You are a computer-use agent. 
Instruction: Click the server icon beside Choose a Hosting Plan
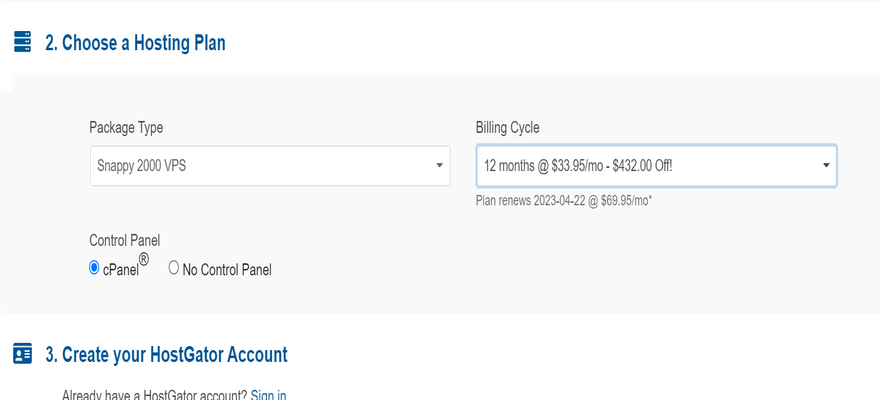click(x=22, y=42)
